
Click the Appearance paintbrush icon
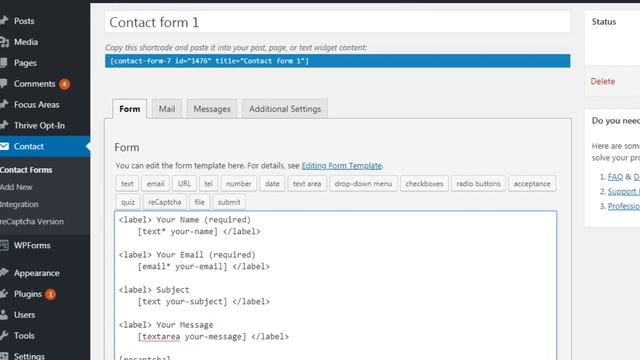(4, 273)
